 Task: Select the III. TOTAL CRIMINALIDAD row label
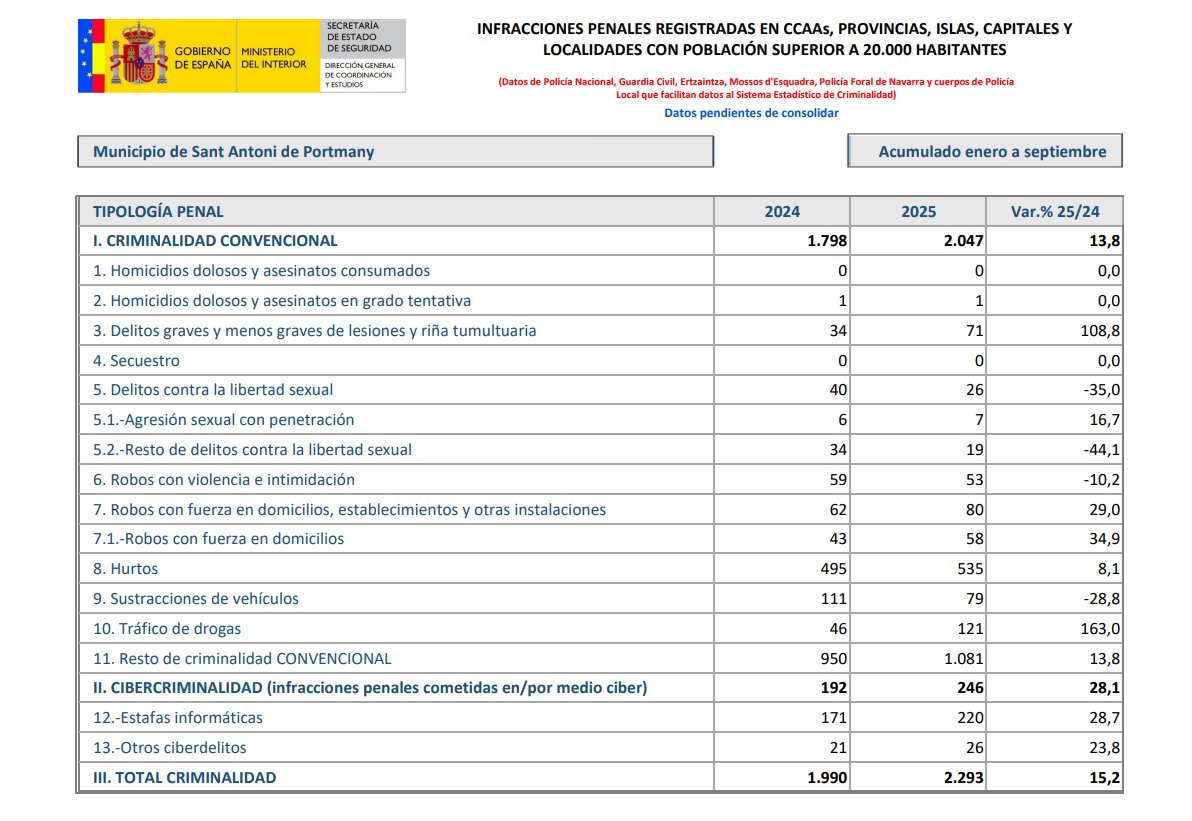pyautogui.click(x=184, y=778)
